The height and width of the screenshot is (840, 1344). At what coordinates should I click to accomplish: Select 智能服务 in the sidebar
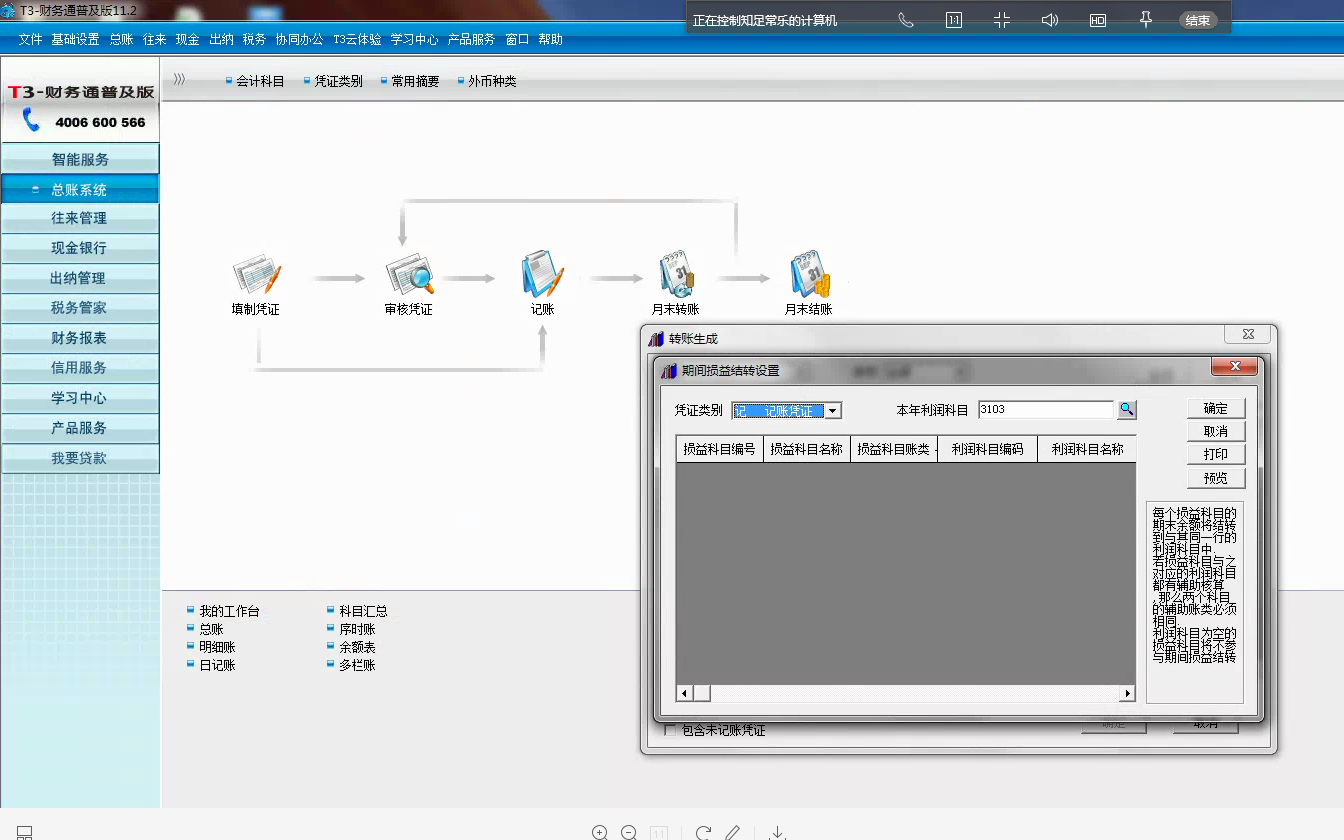(80, 159)
